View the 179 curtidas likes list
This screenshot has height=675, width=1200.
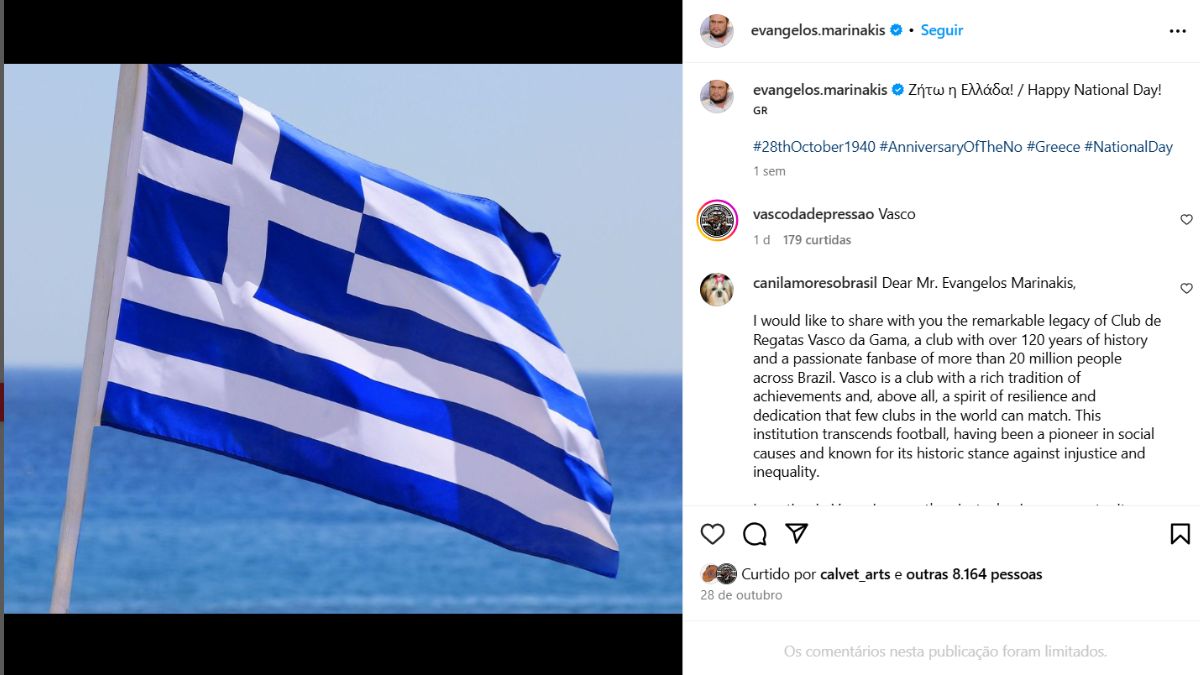(x=817, y=240)
